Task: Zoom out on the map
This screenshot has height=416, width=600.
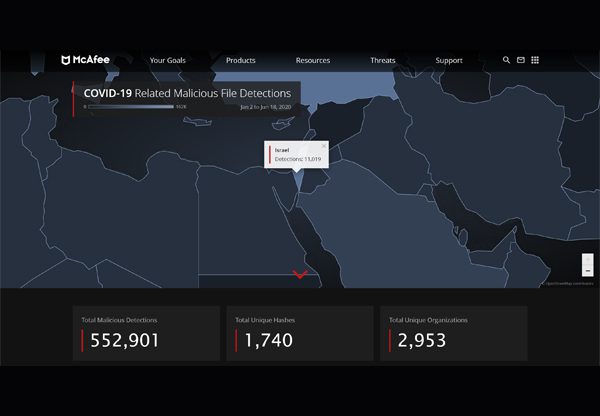Action: tap(587, 271)
